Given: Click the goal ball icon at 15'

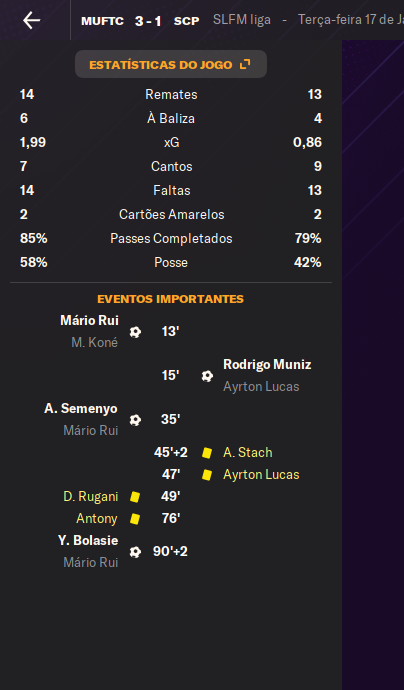Looking at the screenshot, I should (207, 376).
